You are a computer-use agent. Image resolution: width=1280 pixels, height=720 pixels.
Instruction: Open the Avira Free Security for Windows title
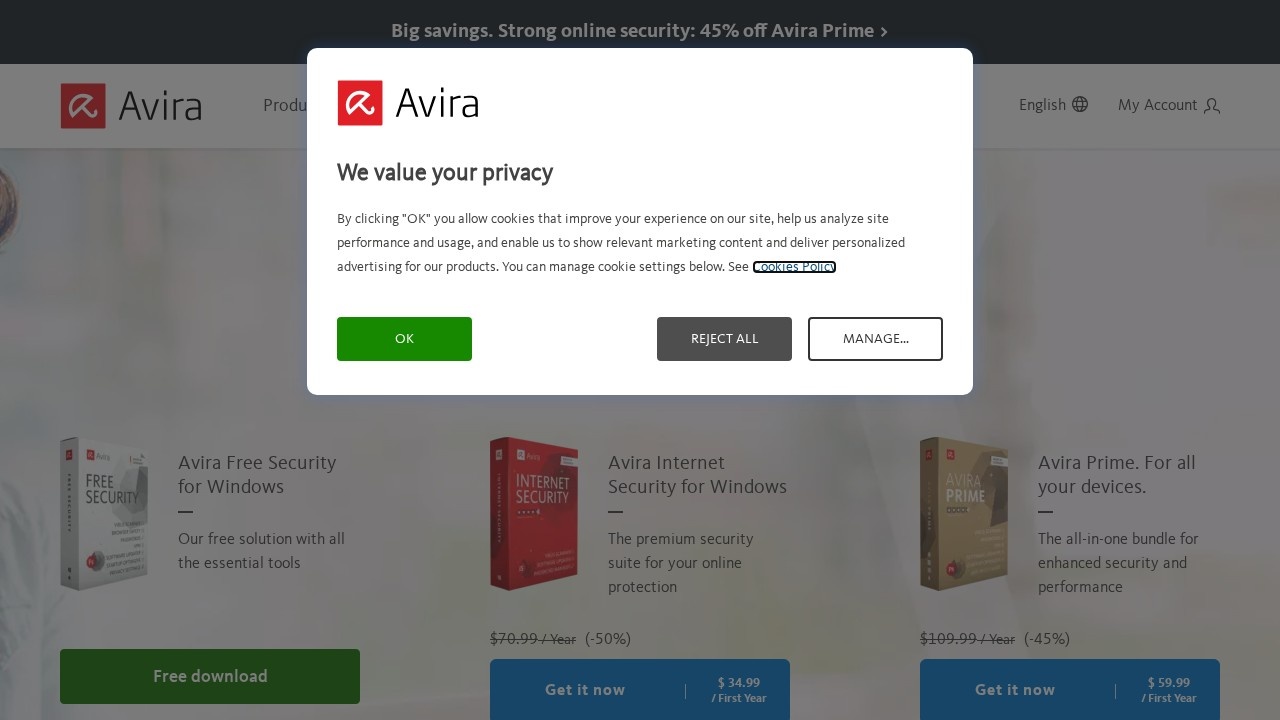pyautogui.click(x=257, y=475)
